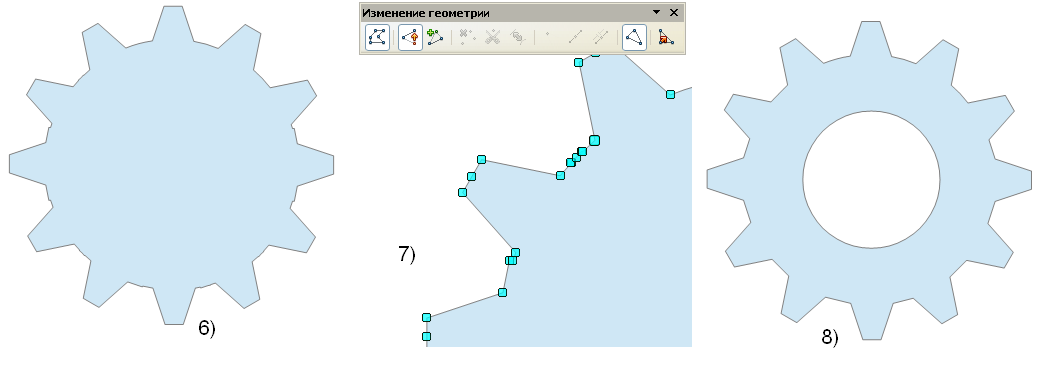Click the circular hole inside the gear
The width and height of the screenshot is (1048, 367).
pyautogui.click(x=871, y=179)
